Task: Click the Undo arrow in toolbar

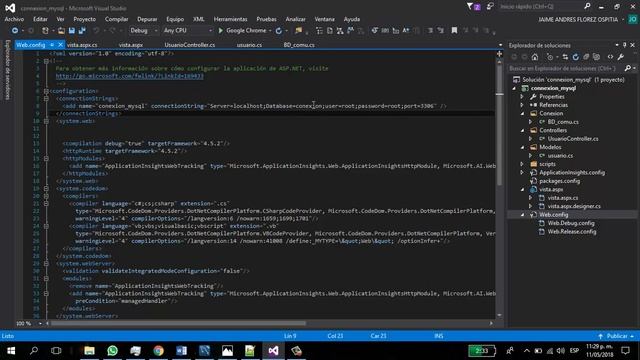Action: click(x=96, y=31)
